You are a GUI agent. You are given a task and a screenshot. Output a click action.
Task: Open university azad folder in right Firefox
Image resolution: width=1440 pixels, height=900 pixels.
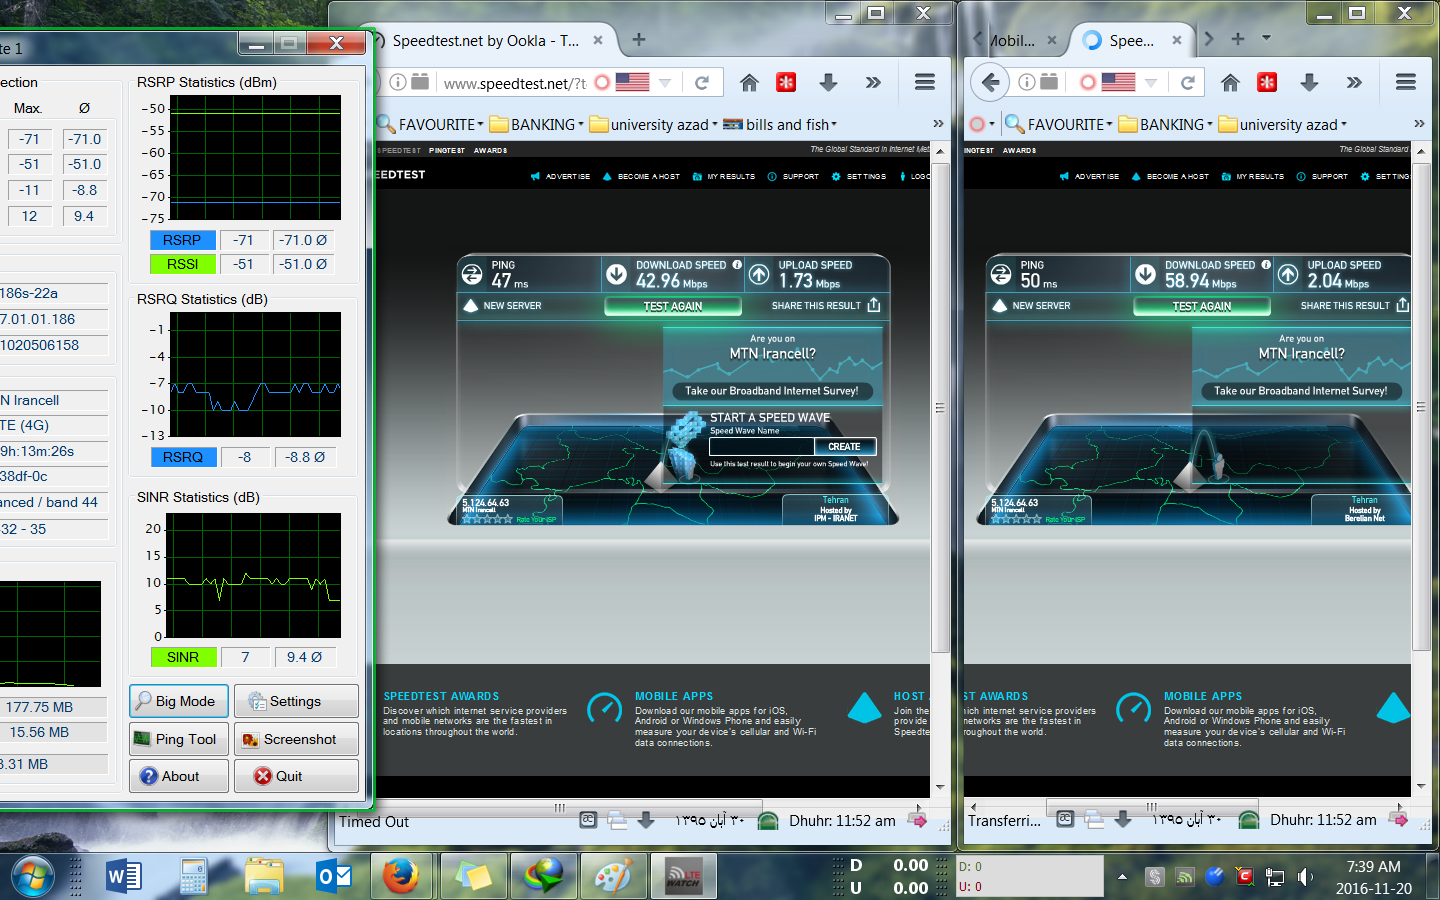1283,125
